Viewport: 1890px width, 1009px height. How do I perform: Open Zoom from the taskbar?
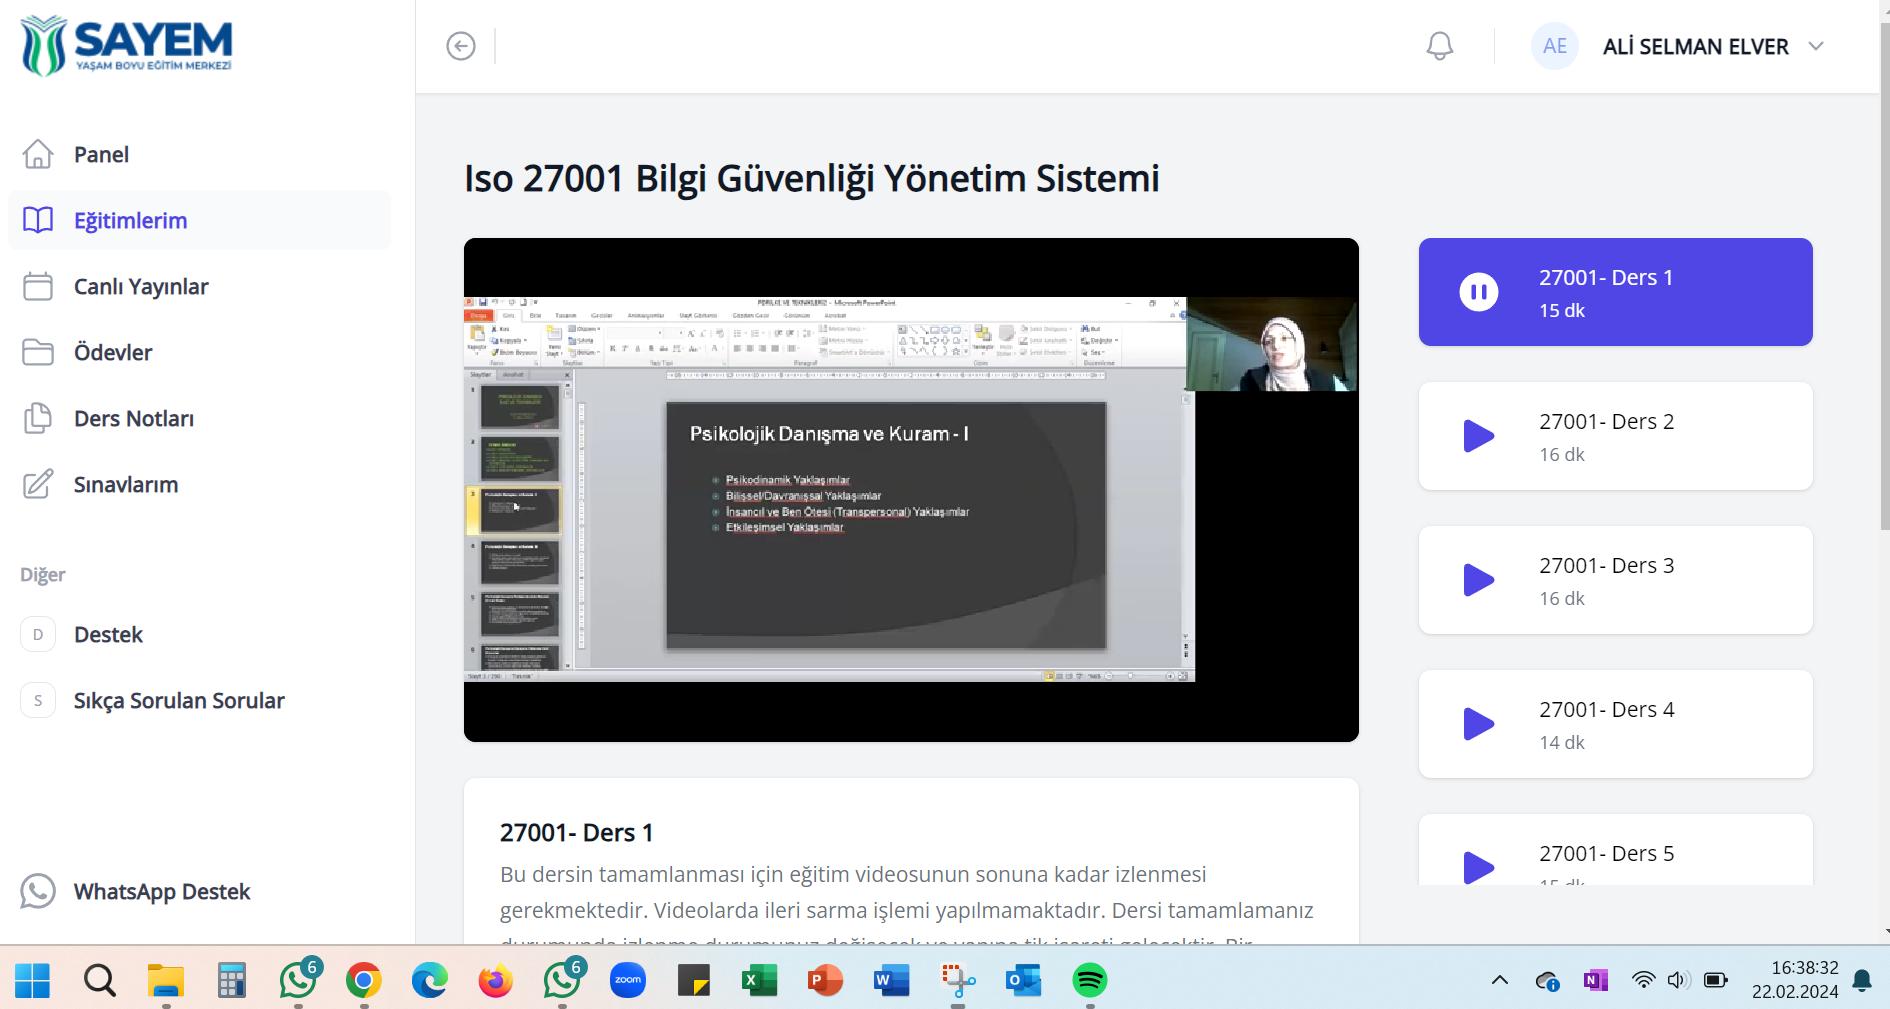628,980
